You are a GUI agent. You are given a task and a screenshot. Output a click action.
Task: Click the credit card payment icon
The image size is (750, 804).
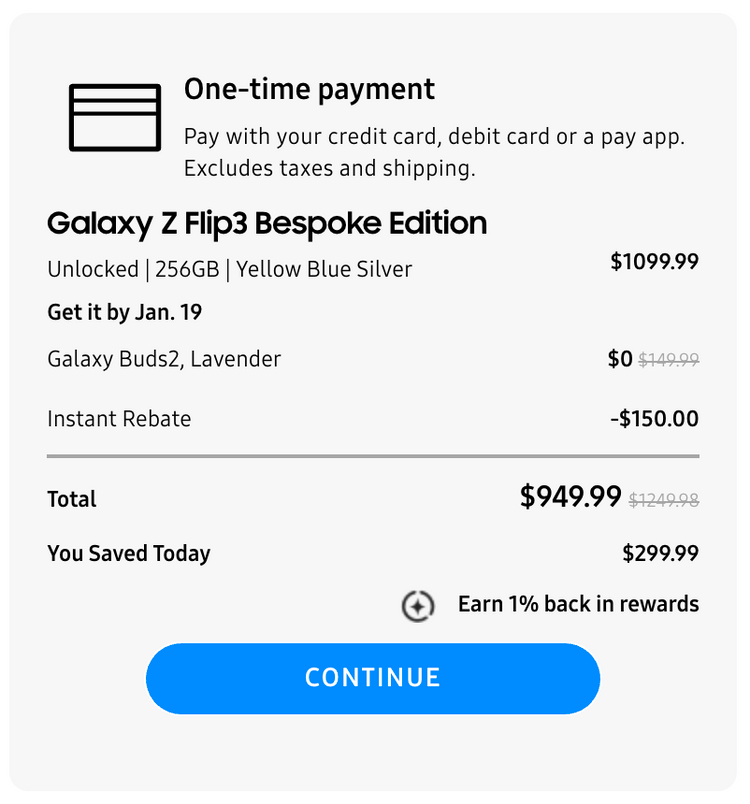114,118
